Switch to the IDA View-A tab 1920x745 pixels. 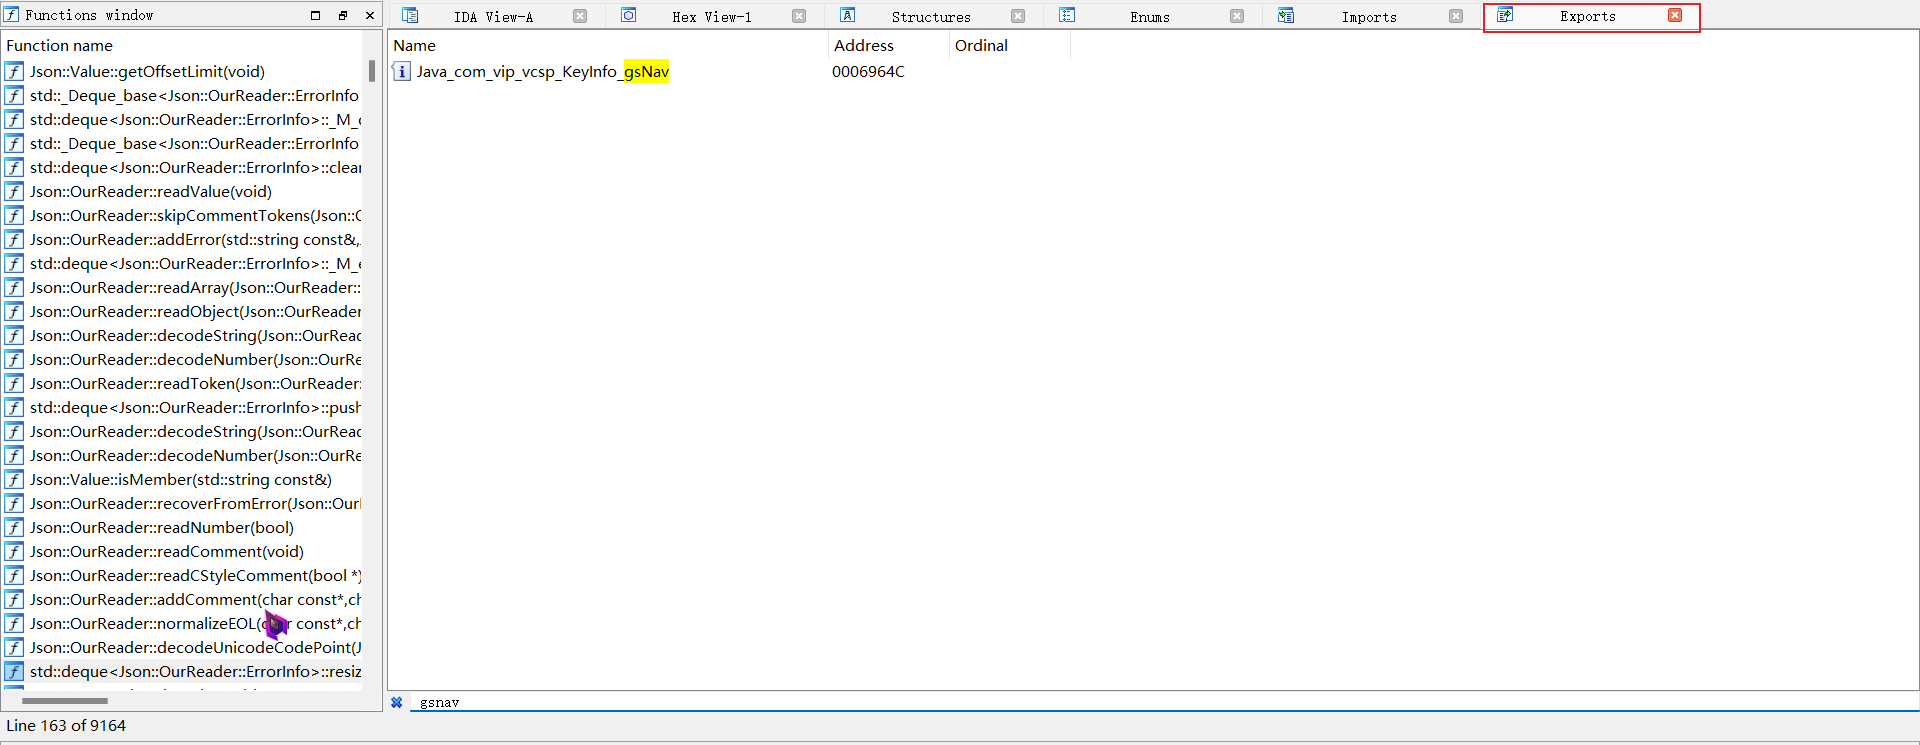click(493, 17)
